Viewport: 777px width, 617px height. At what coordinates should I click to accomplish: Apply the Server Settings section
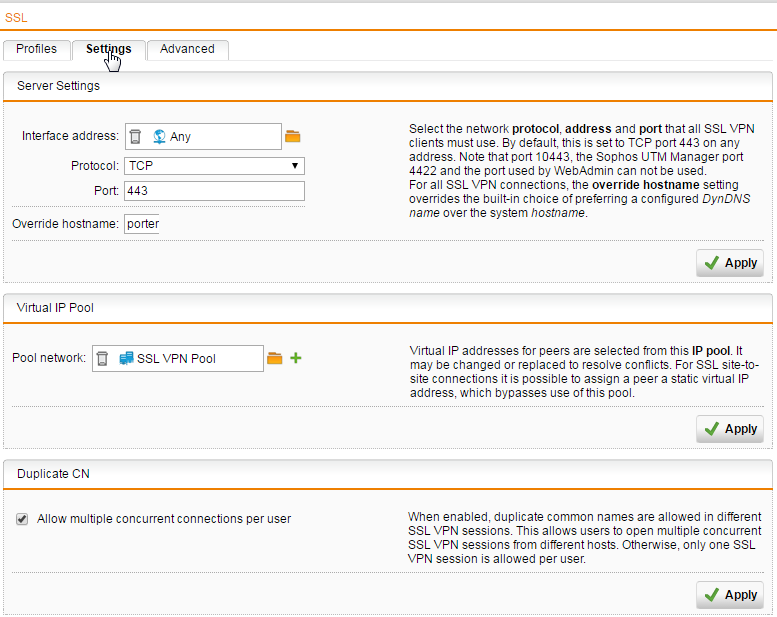(729, 263)
